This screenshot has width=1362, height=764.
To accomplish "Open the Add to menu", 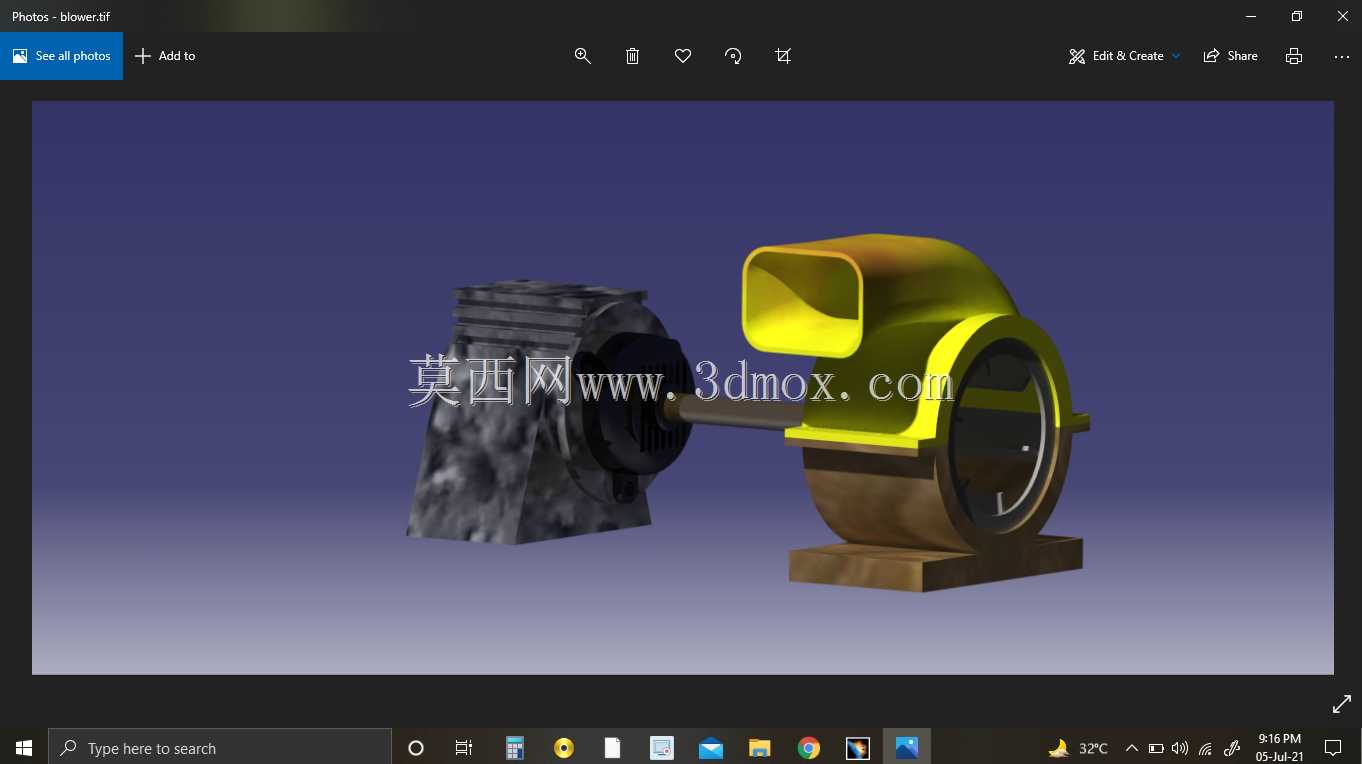I will (x=165, y=56).
